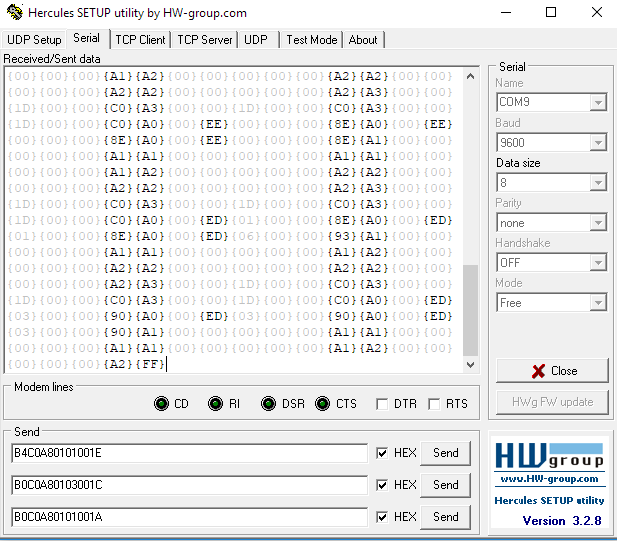Click the DSR modem line indicator
Viewport: 617px width, 541px height.
click(x=268, y=404)
